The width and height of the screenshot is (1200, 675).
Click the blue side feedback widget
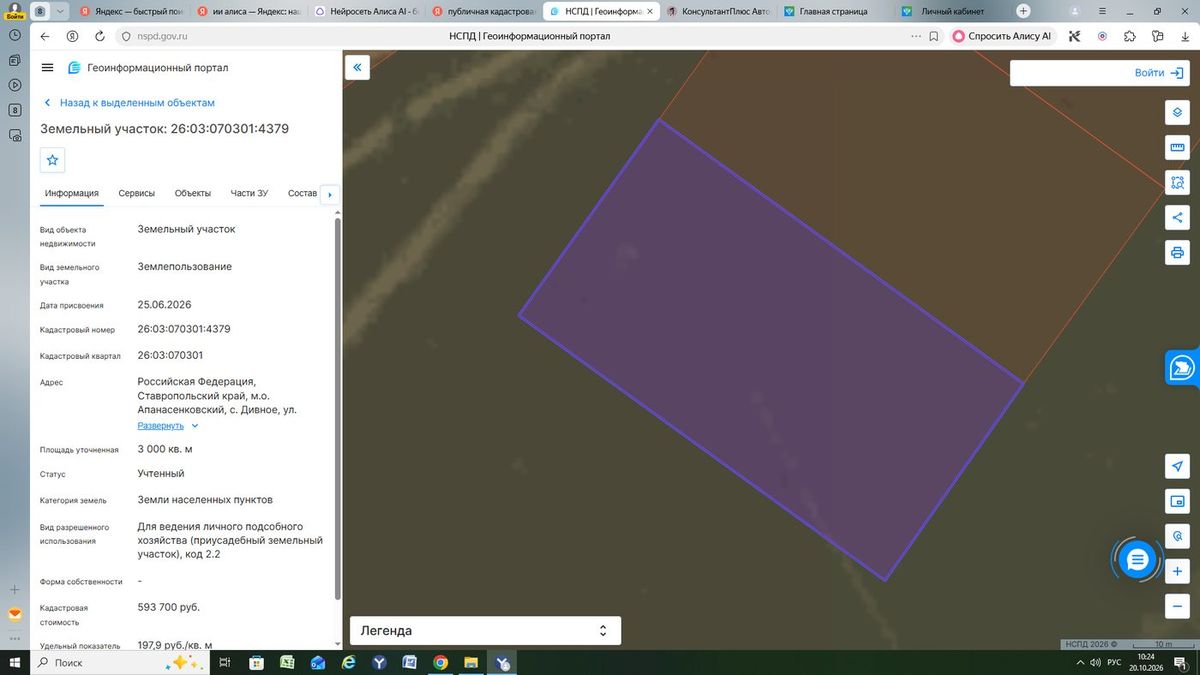1182,367
